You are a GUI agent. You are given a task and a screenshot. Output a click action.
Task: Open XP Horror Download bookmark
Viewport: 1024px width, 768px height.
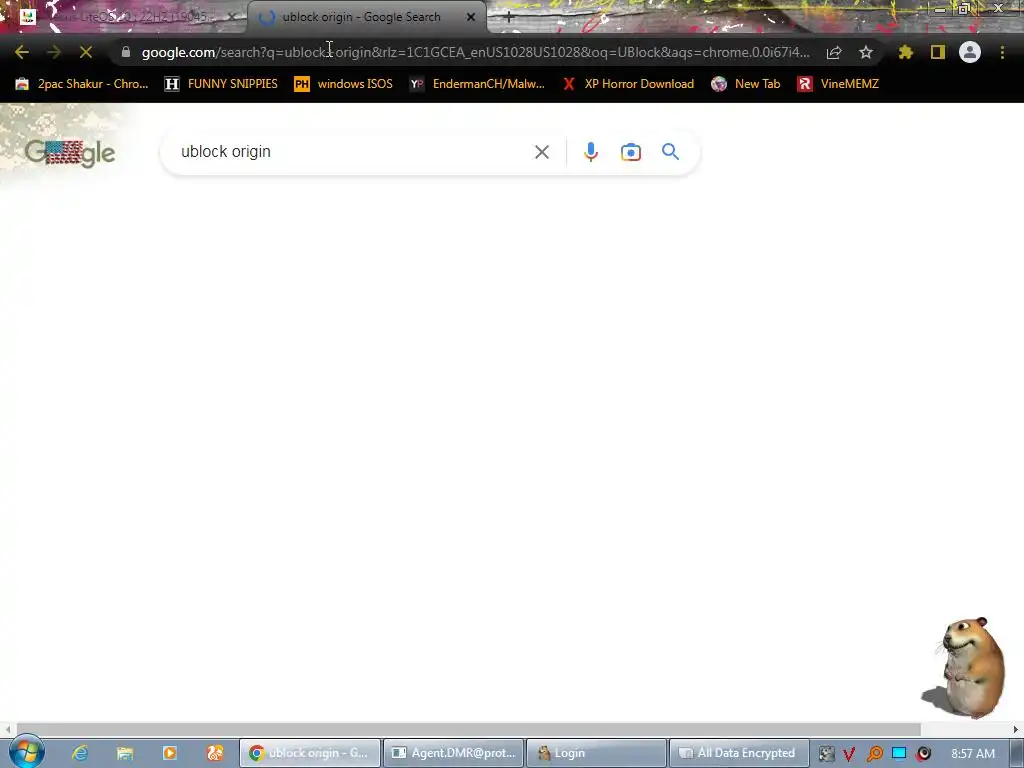click(628, 84)
